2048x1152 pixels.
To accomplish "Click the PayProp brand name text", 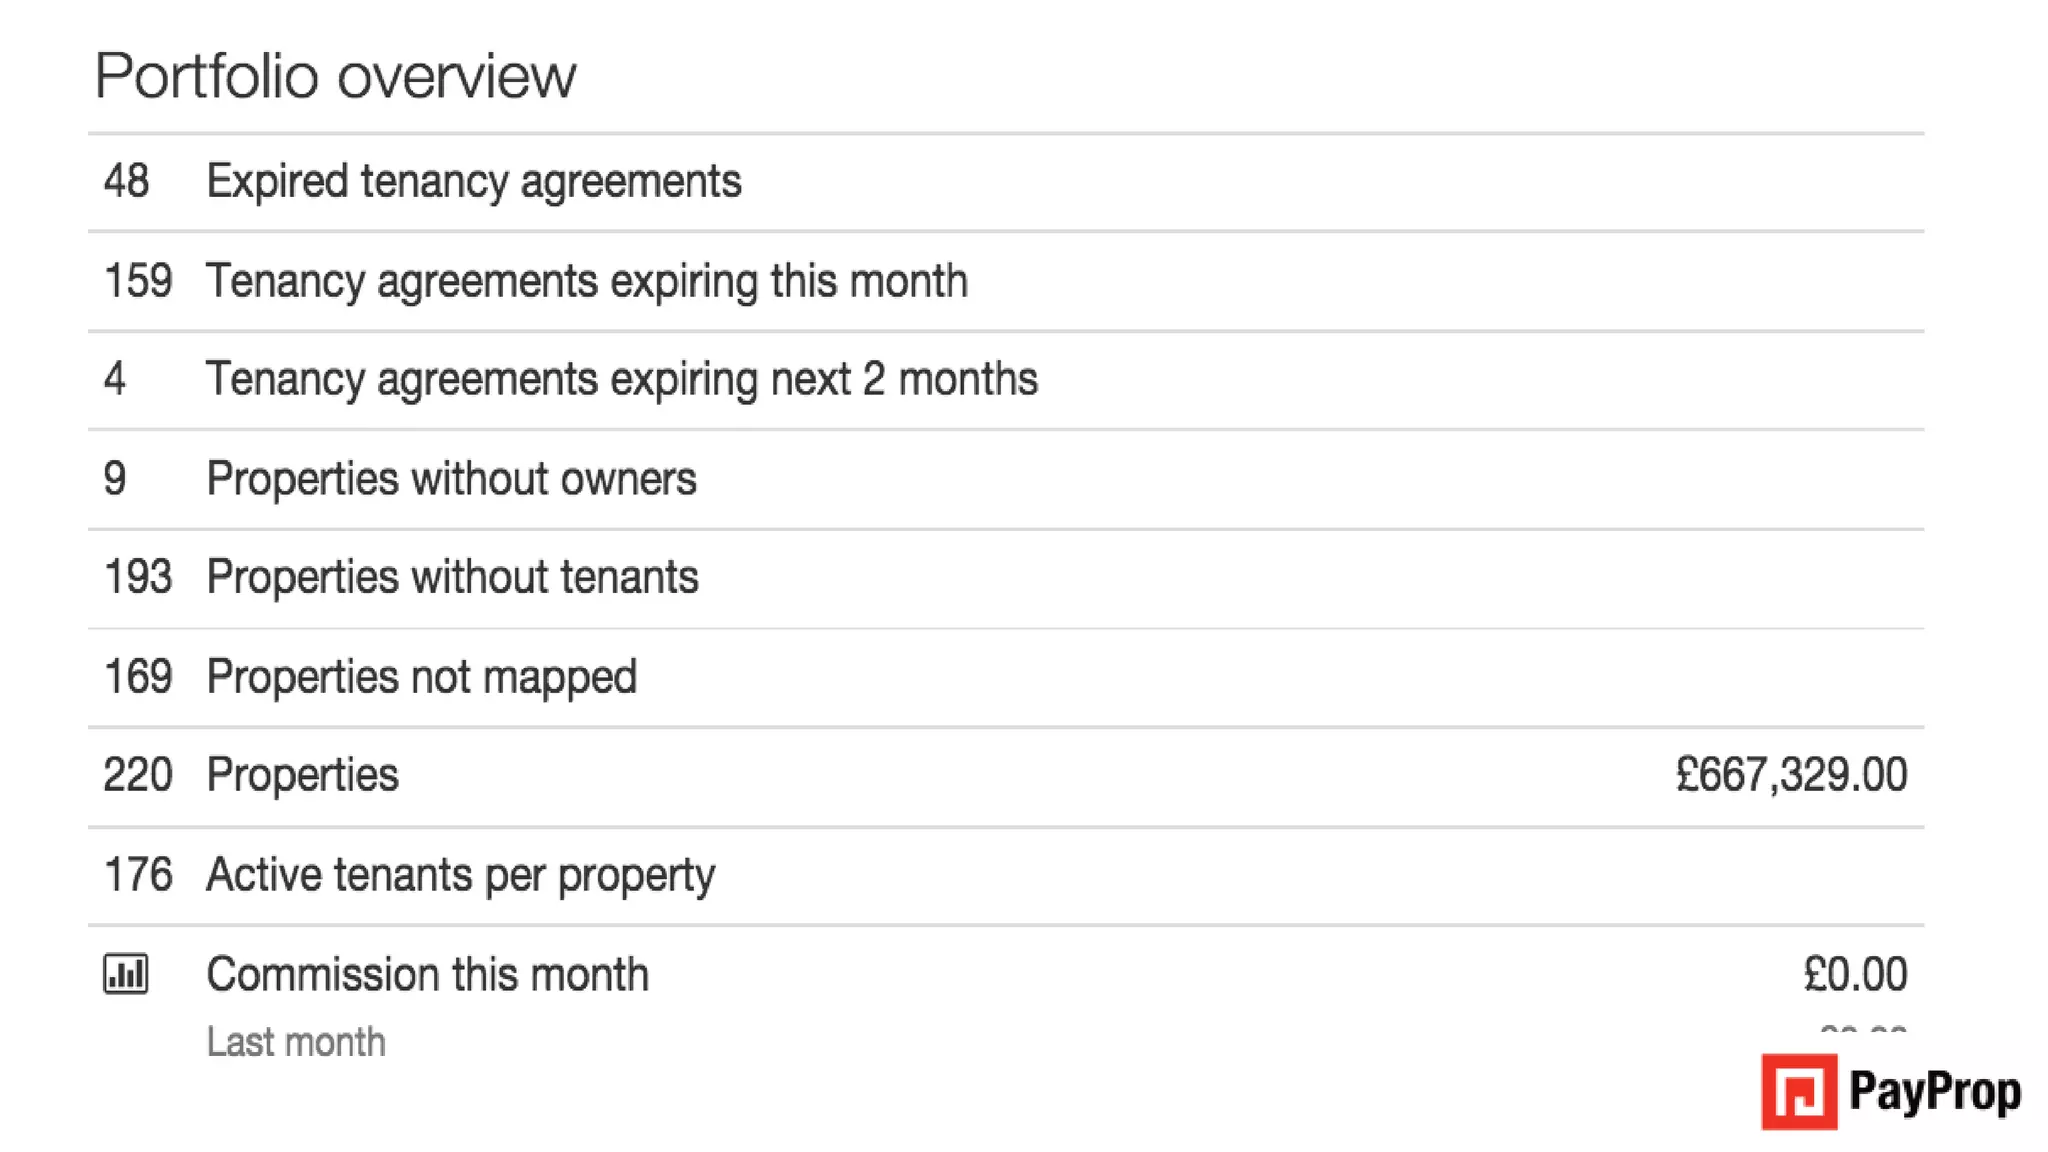I will pos(1935,1092).
